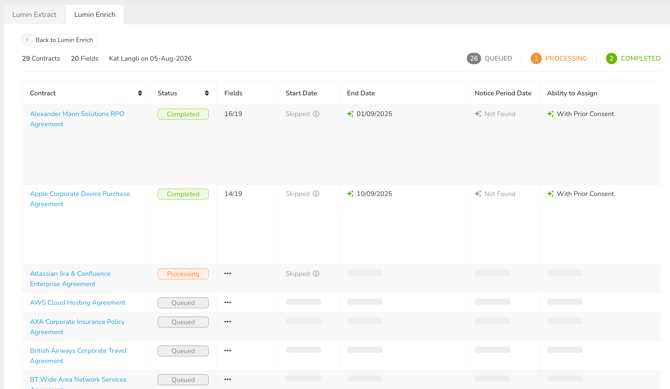Click sparkle icon by With Prior Consent, Apple row
The image size is (670, 389).
[550, 194]
